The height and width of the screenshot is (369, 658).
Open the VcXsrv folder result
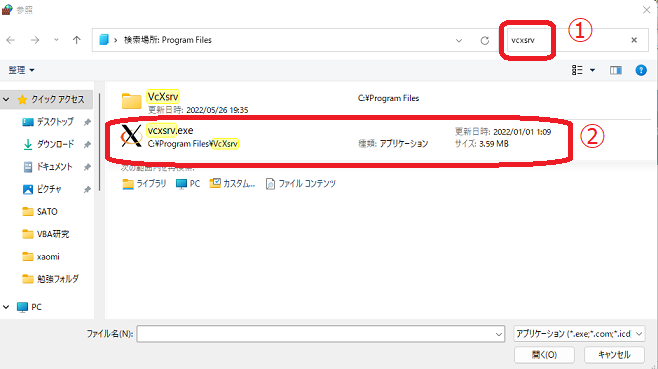click(163, 97)
